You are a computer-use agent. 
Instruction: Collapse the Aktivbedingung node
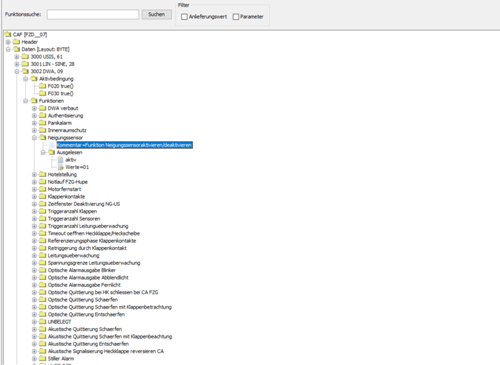[25, 79]
